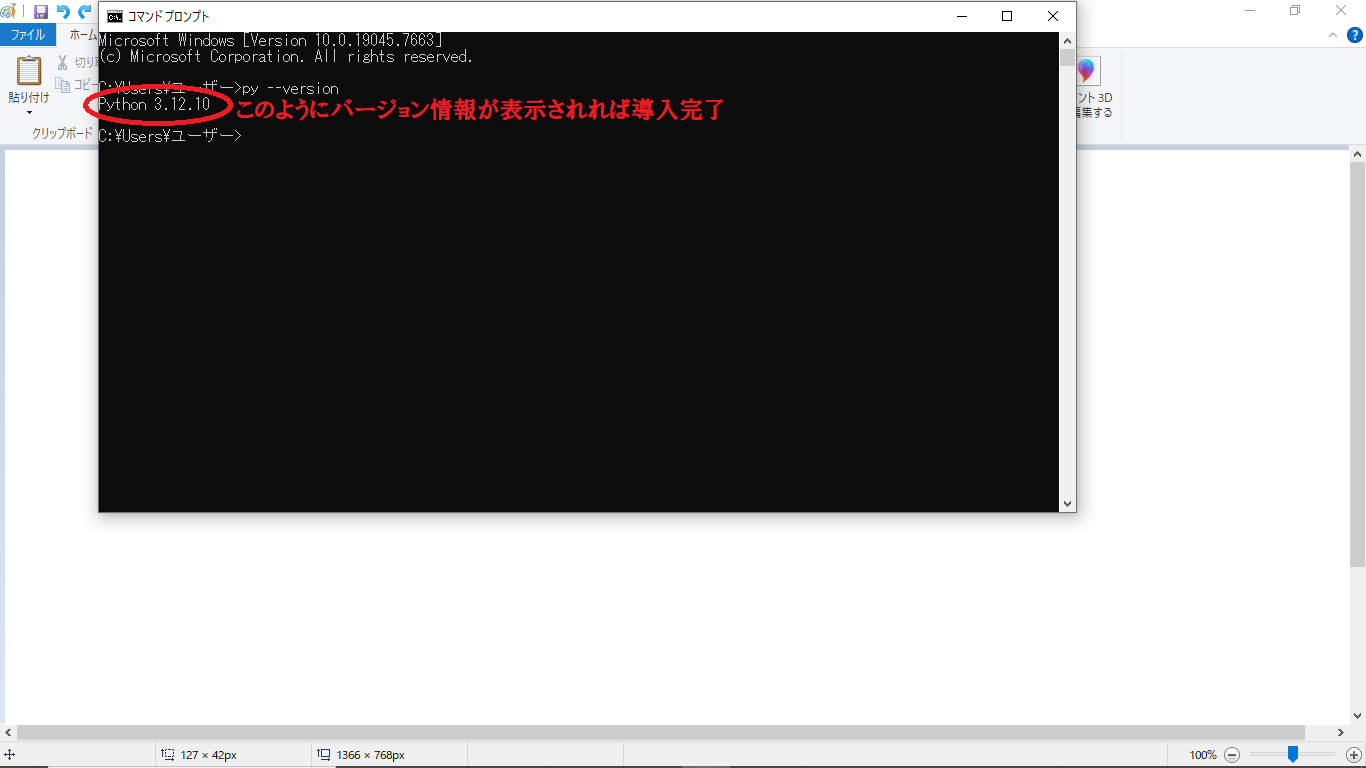Click the Microsoft Corporation copyright line
This screenshot has width=1366, height=768.
click(286, 56)
